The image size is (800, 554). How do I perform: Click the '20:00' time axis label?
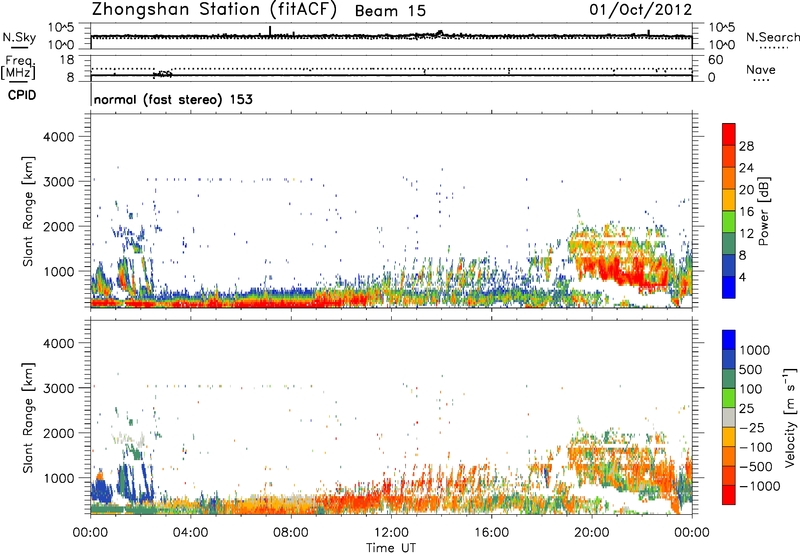(x=592, y=533)
